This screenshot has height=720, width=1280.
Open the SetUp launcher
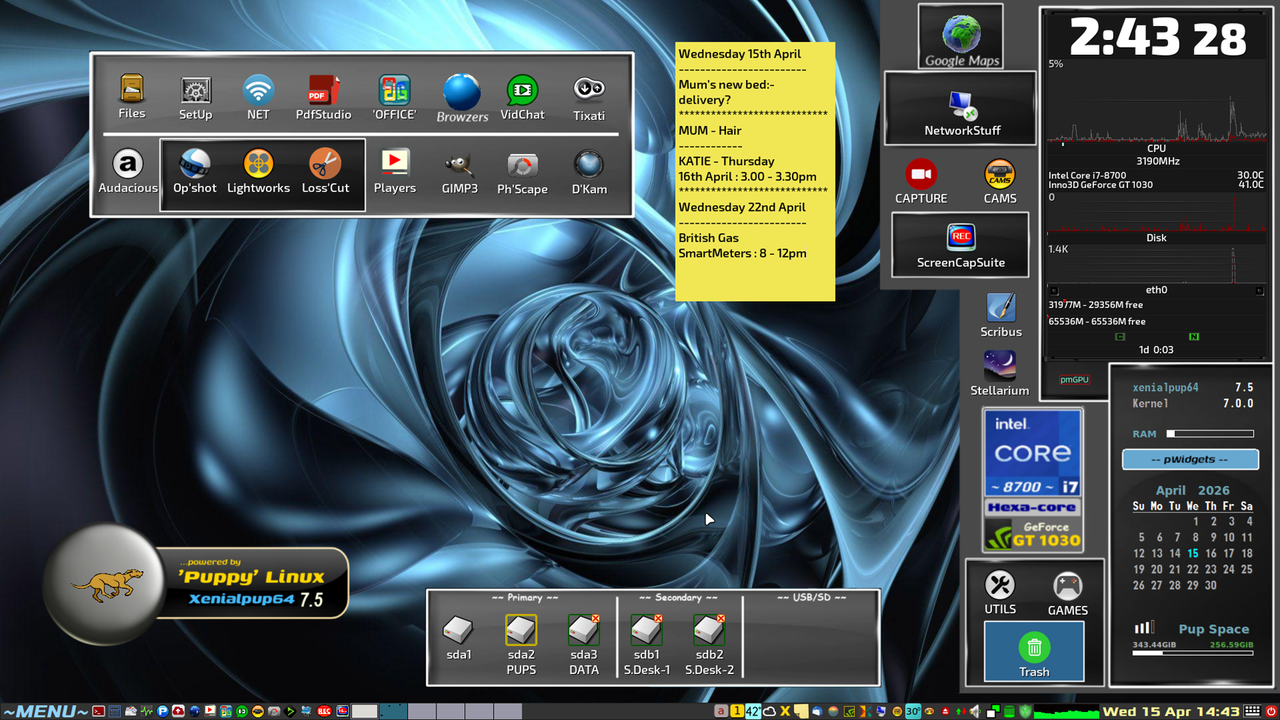click(195, 90)
